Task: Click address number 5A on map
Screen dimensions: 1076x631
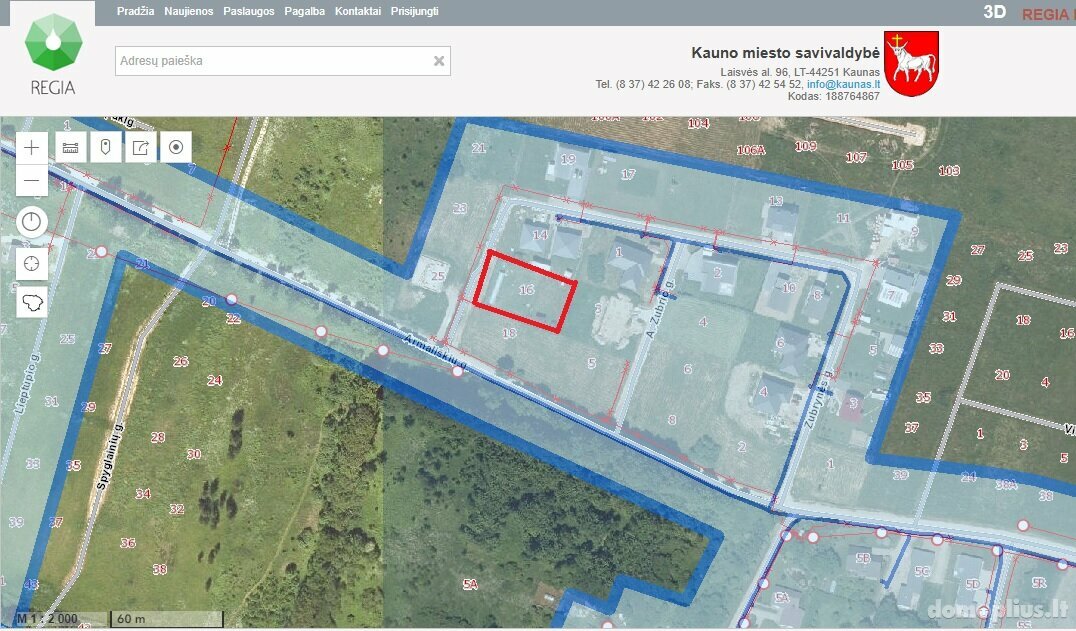Action: click(x=470, y=584)
